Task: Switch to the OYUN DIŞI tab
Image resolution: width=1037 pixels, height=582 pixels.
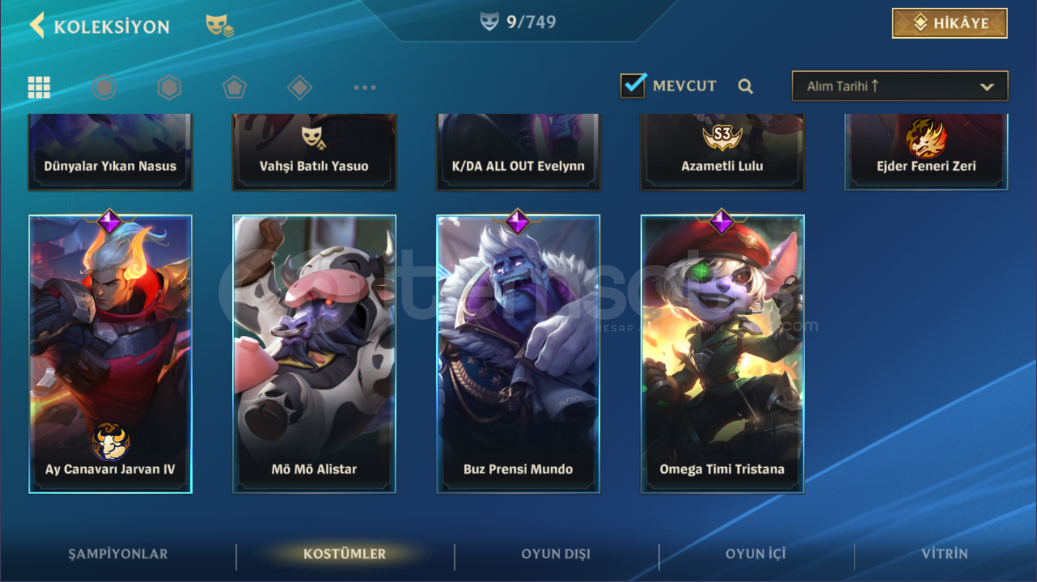Action: pos(556,554)
